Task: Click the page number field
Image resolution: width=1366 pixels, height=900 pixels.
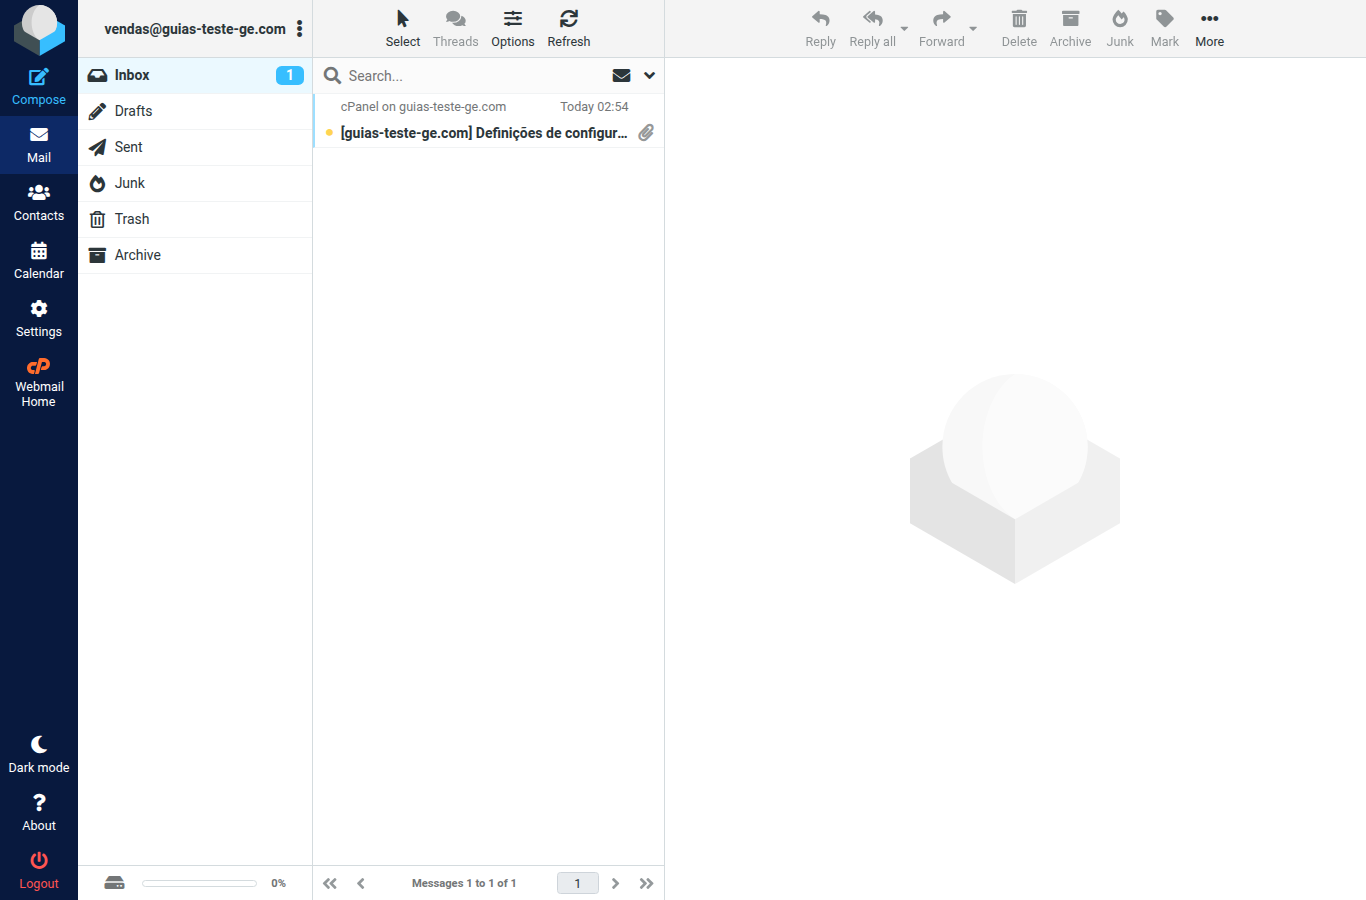Action: pyautogui.click(x=578, y=883)
